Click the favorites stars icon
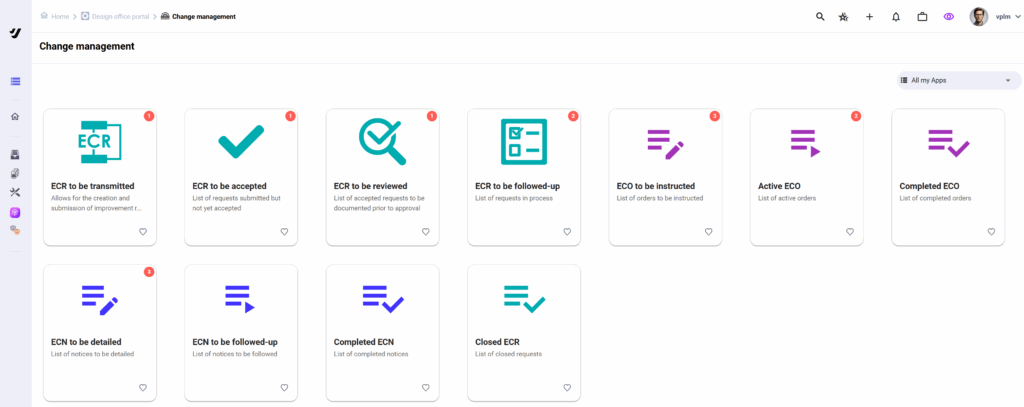The image size is (1024, 407). (x=844, y=17)
